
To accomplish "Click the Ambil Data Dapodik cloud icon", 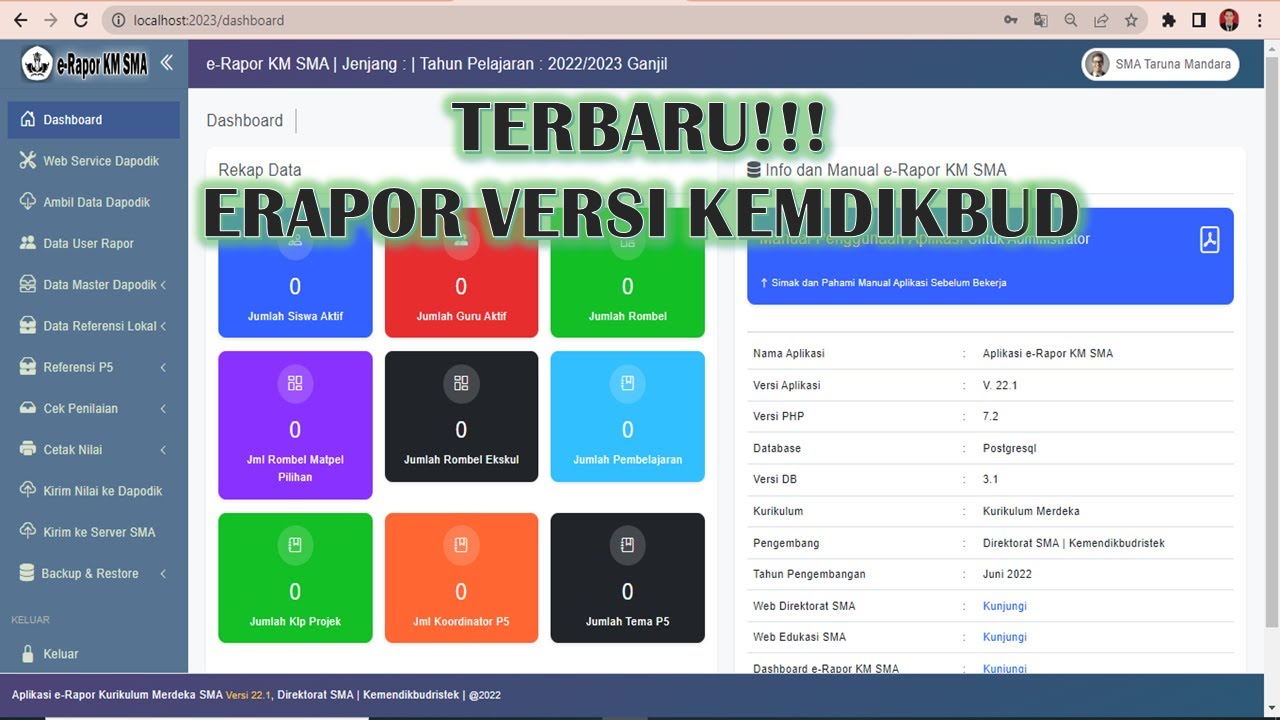I will pos(27,201).
